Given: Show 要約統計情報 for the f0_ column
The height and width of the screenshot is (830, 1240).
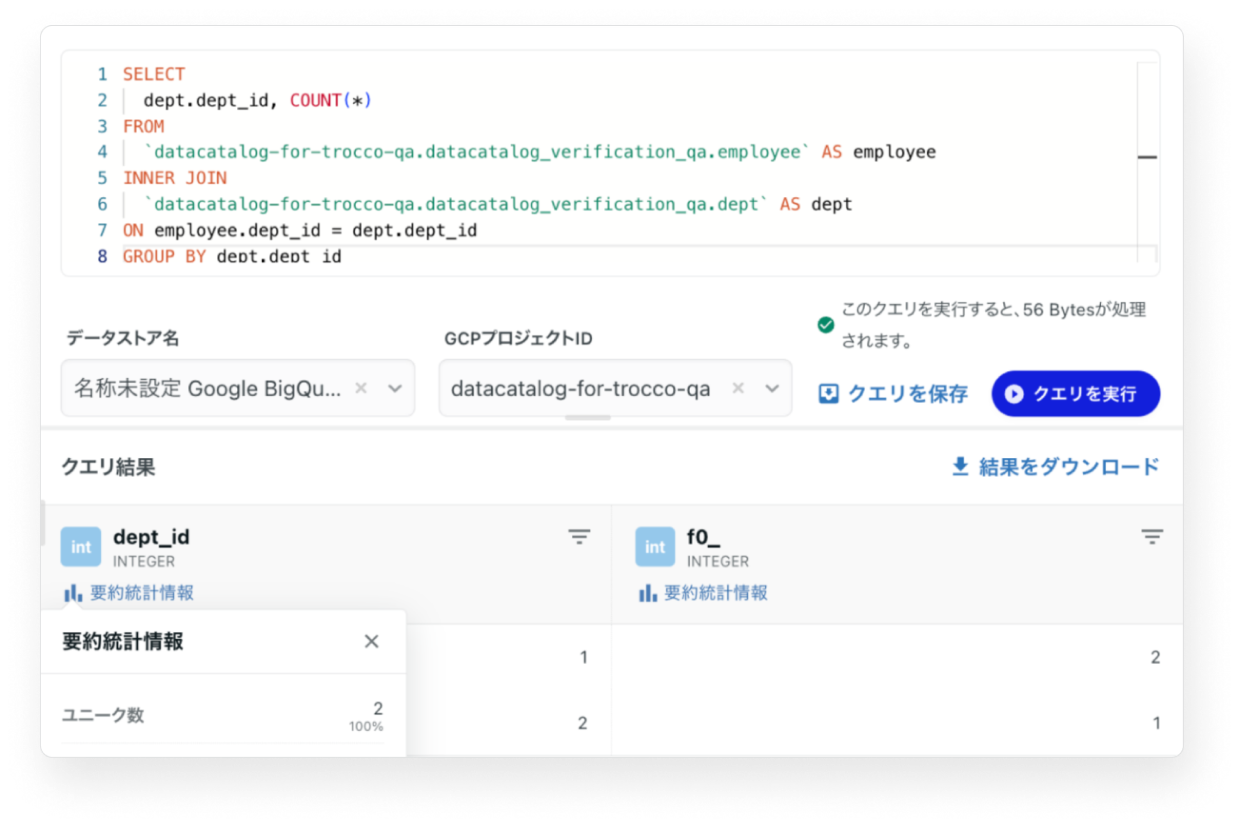Looking at the screenshot, I should coord(704,593).
